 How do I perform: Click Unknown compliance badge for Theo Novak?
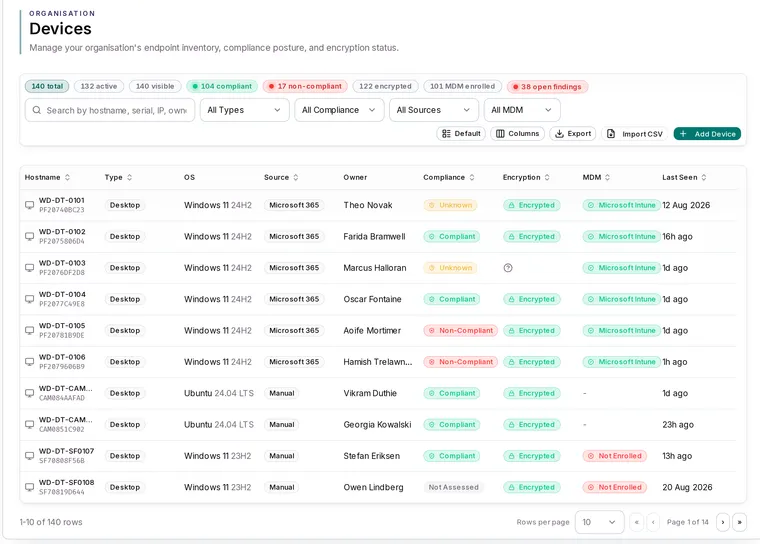450,205
